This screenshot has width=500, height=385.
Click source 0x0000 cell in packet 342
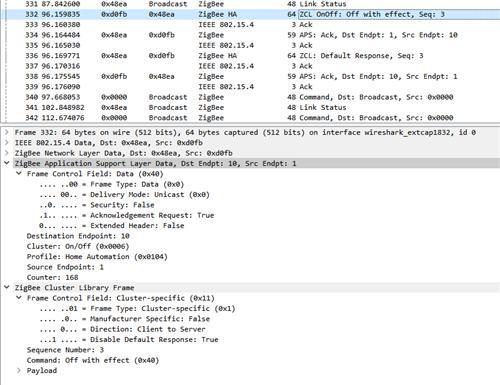[x=114, y=118]
